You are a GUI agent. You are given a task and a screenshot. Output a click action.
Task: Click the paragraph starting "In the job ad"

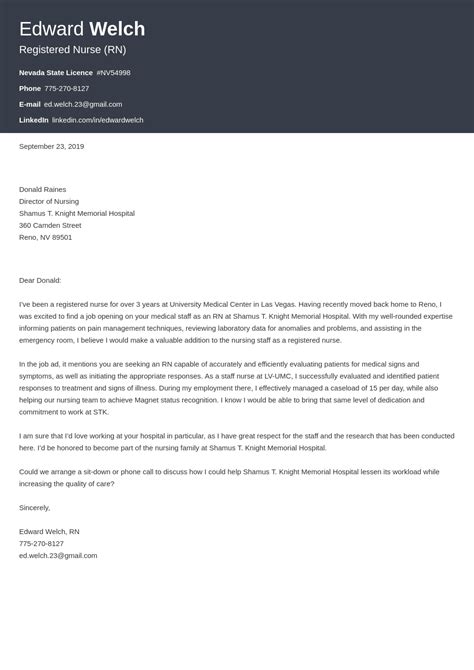click(x=231, y=388)
